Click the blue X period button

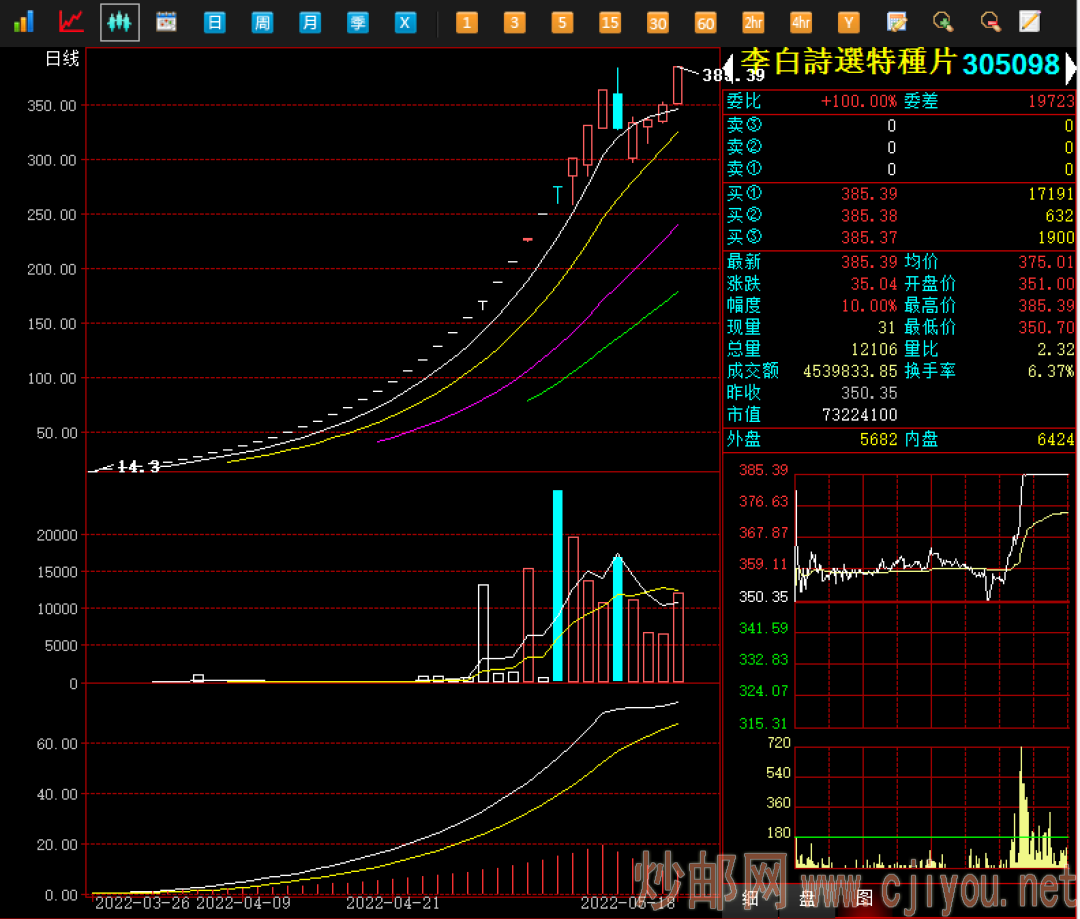pos(405,22)
